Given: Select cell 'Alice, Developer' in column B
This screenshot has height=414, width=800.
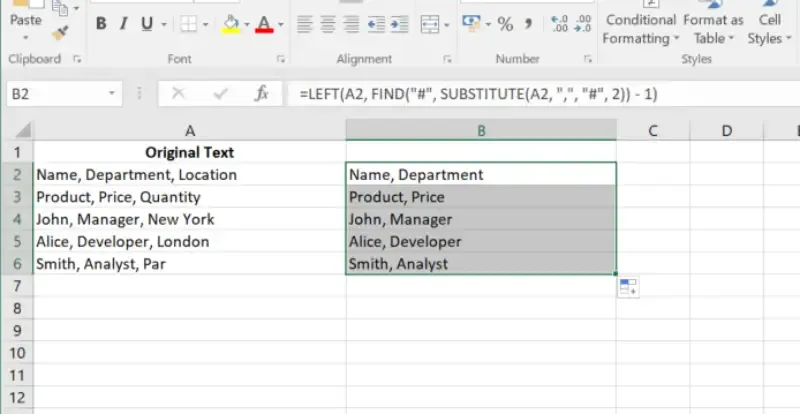Looking at the screenshot, I should (481, 241).
